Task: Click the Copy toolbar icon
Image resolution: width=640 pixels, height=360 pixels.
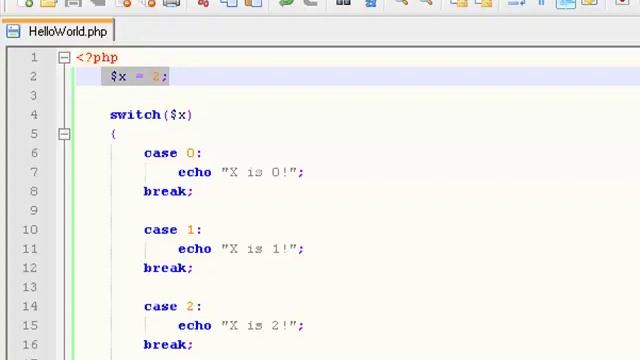Action: pyautogui.click(x=229, y=3)
